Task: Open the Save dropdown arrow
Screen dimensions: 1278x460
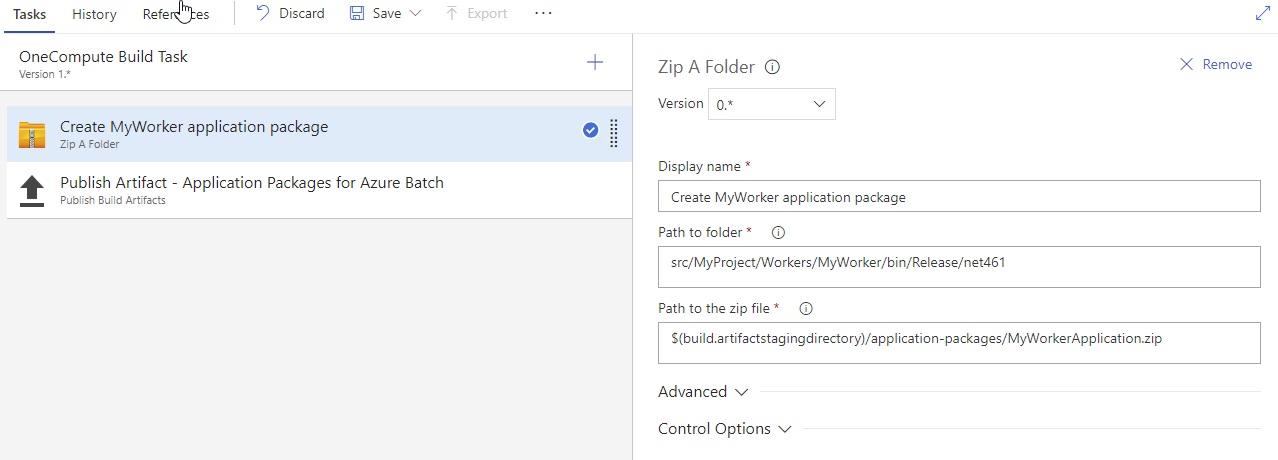Action: [x=416, y=14]
